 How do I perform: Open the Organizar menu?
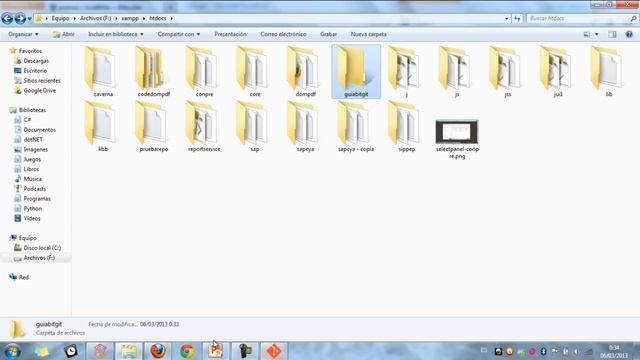[x=23, y=34]
